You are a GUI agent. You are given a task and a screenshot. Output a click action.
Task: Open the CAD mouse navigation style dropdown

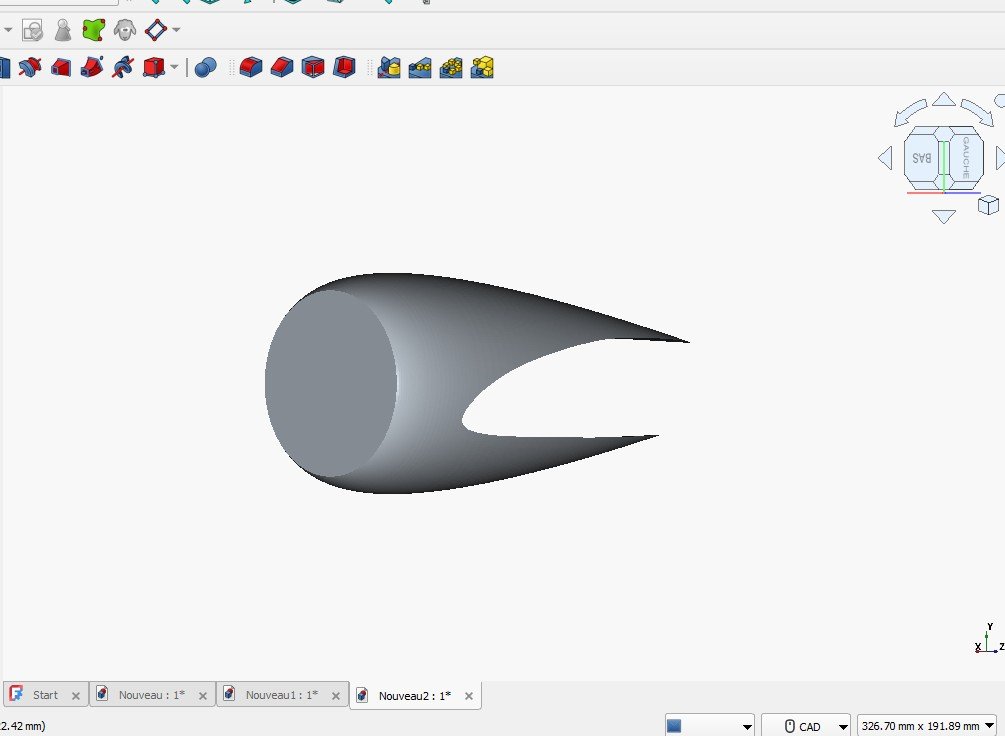843,726
